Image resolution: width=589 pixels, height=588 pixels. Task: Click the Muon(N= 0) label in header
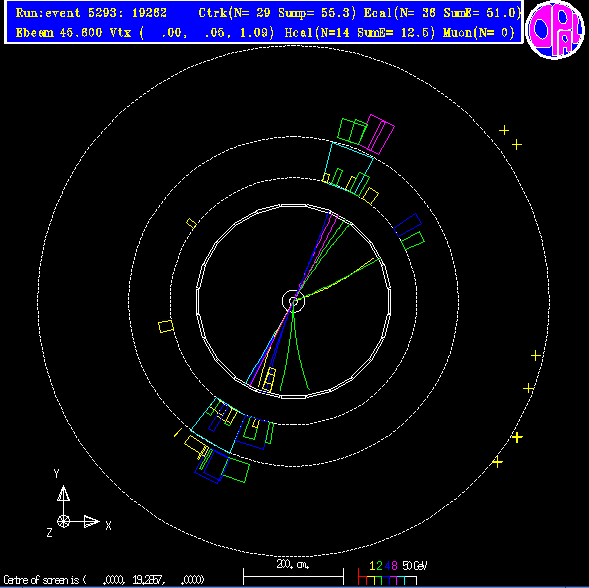click(x=479, y=33)
